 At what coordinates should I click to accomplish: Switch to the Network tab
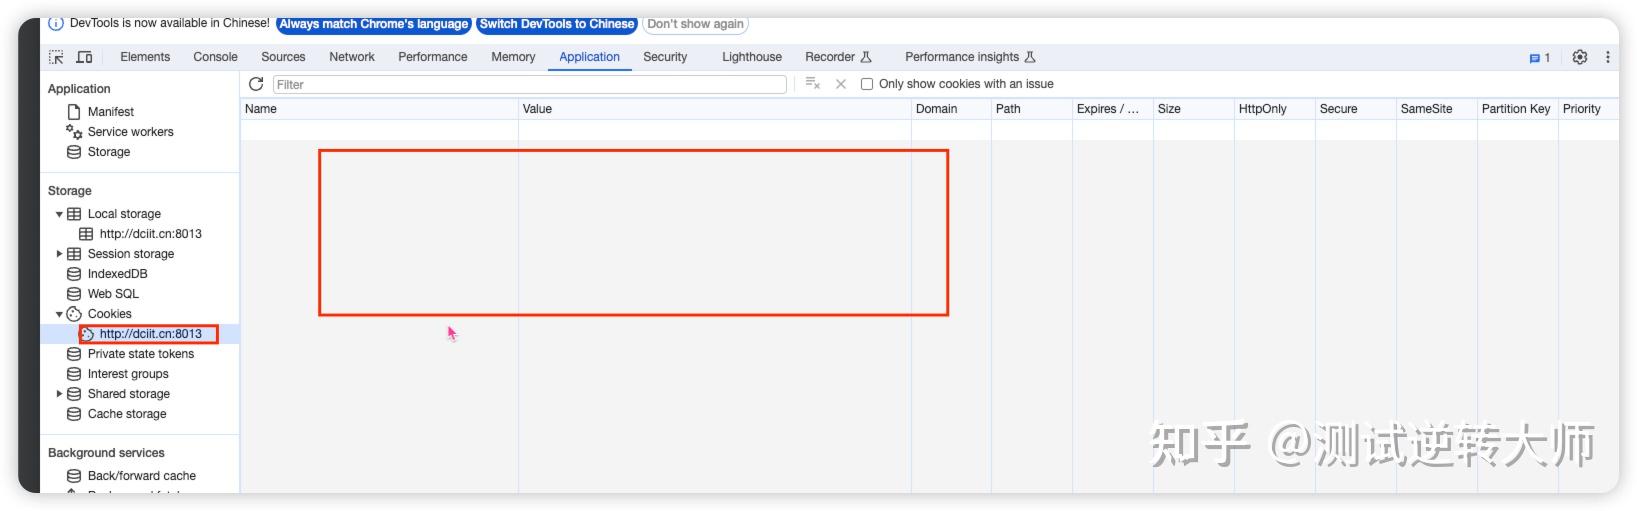point(352,57)
